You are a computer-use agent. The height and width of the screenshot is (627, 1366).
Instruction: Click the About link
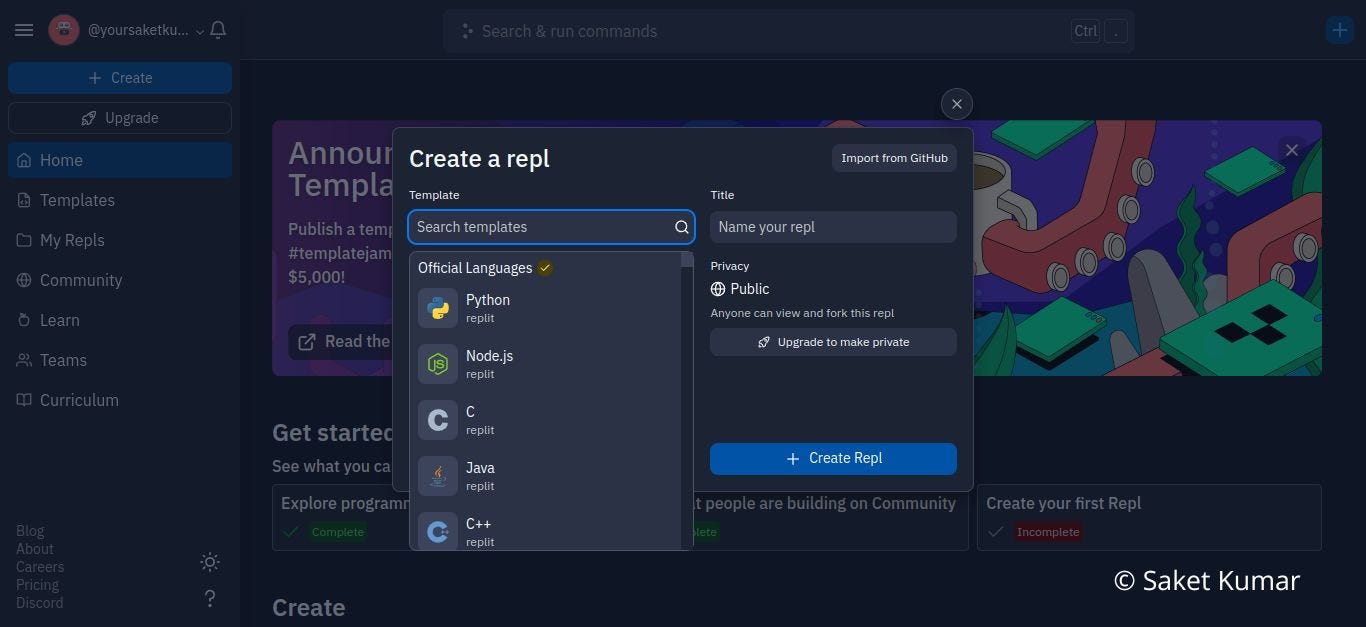pos(35,549)
